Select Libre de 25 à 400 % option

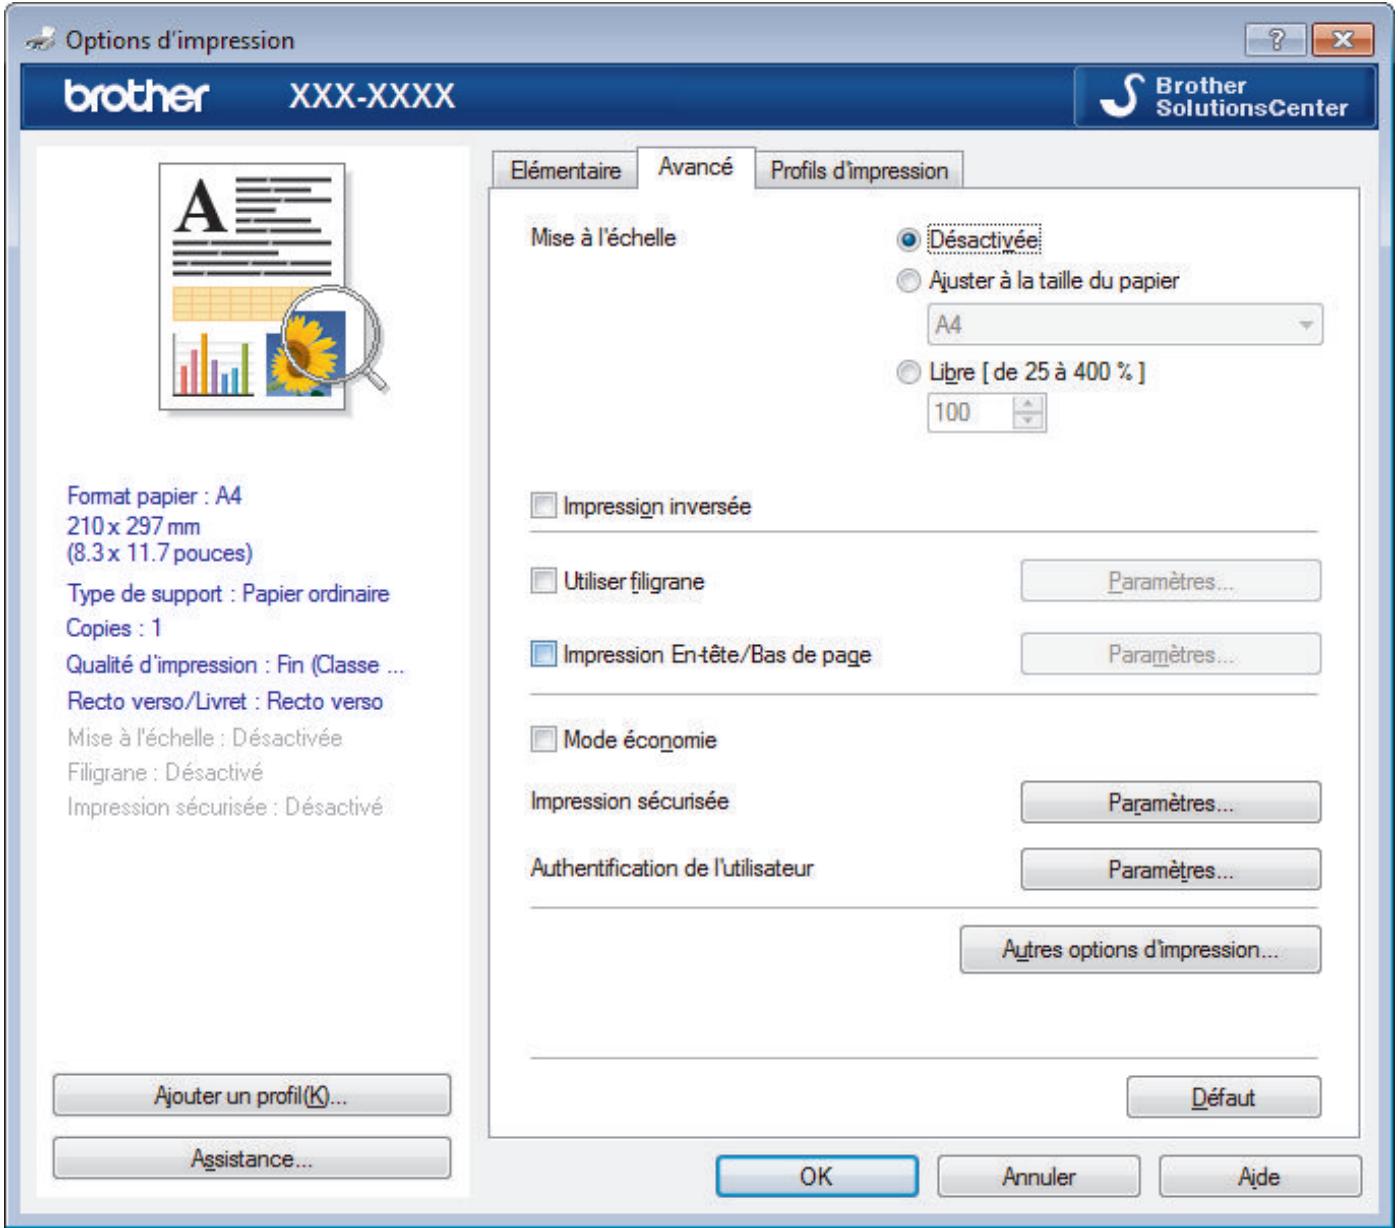(908, 372)
